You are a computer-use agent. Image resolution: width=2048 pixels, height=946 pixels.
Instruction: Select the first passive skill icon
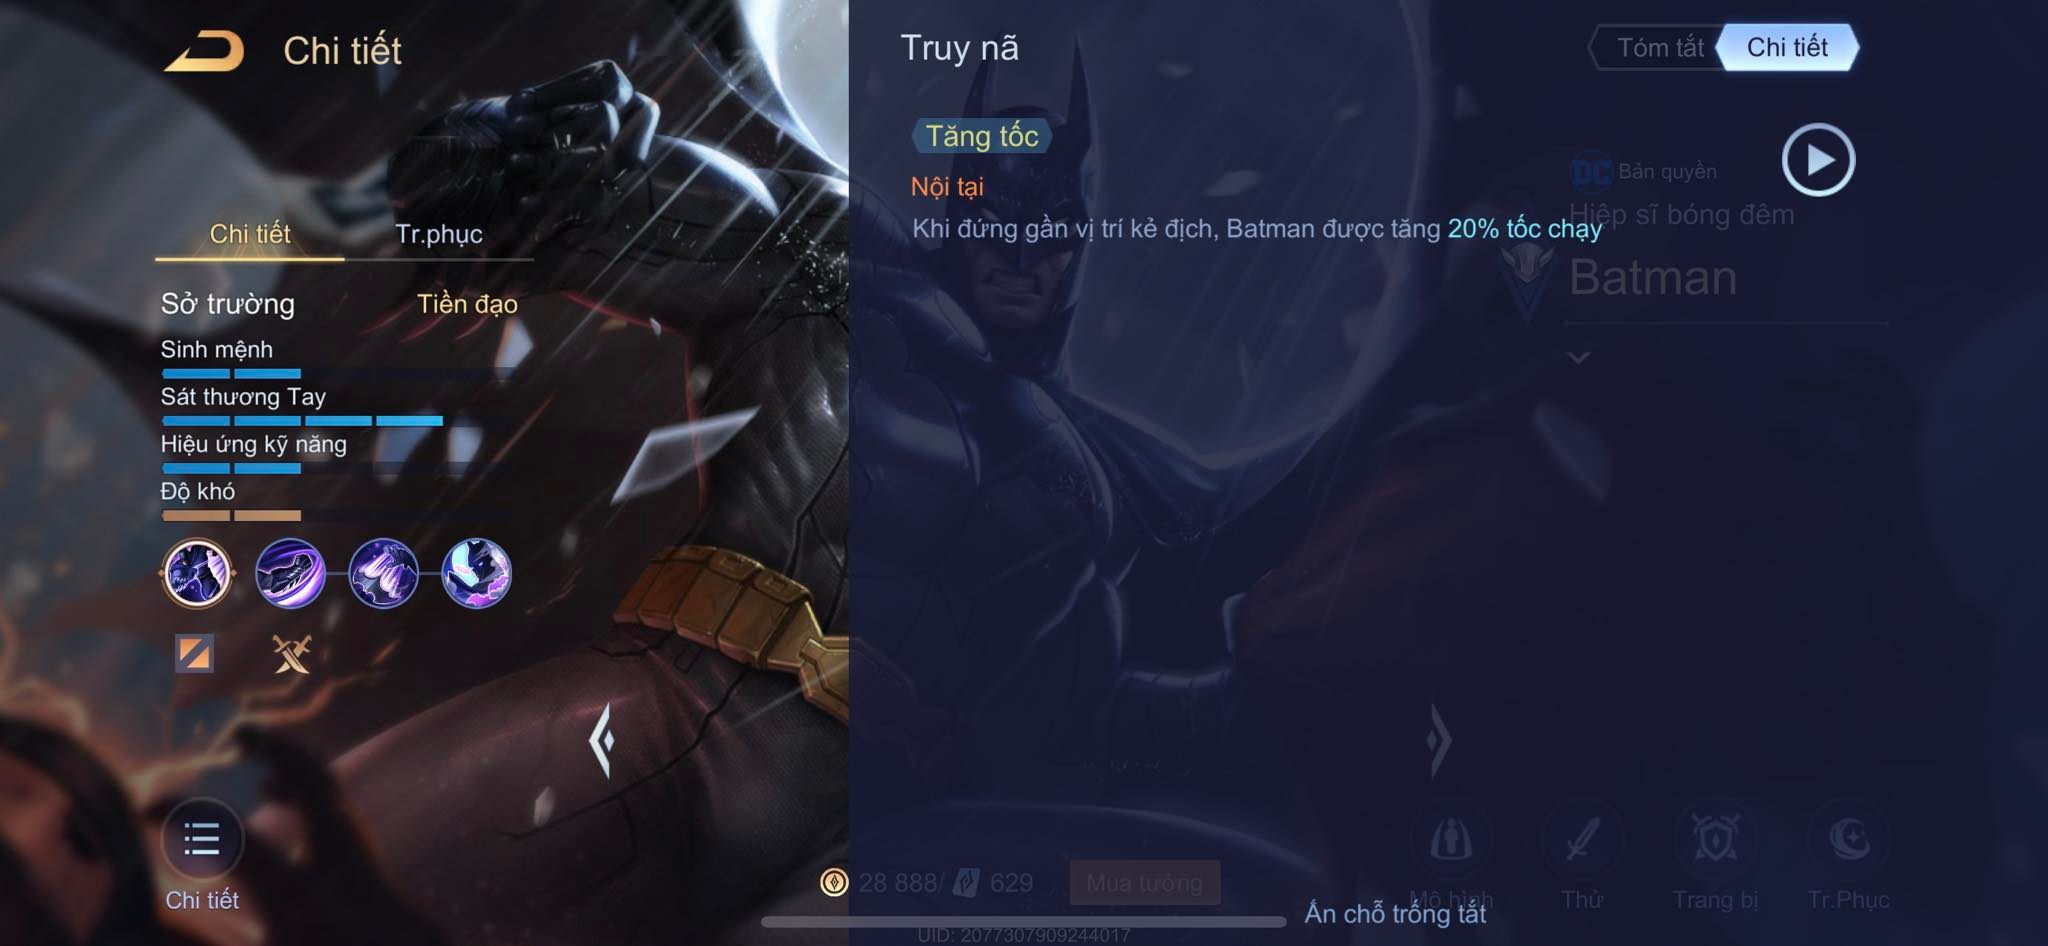(197, 573)
